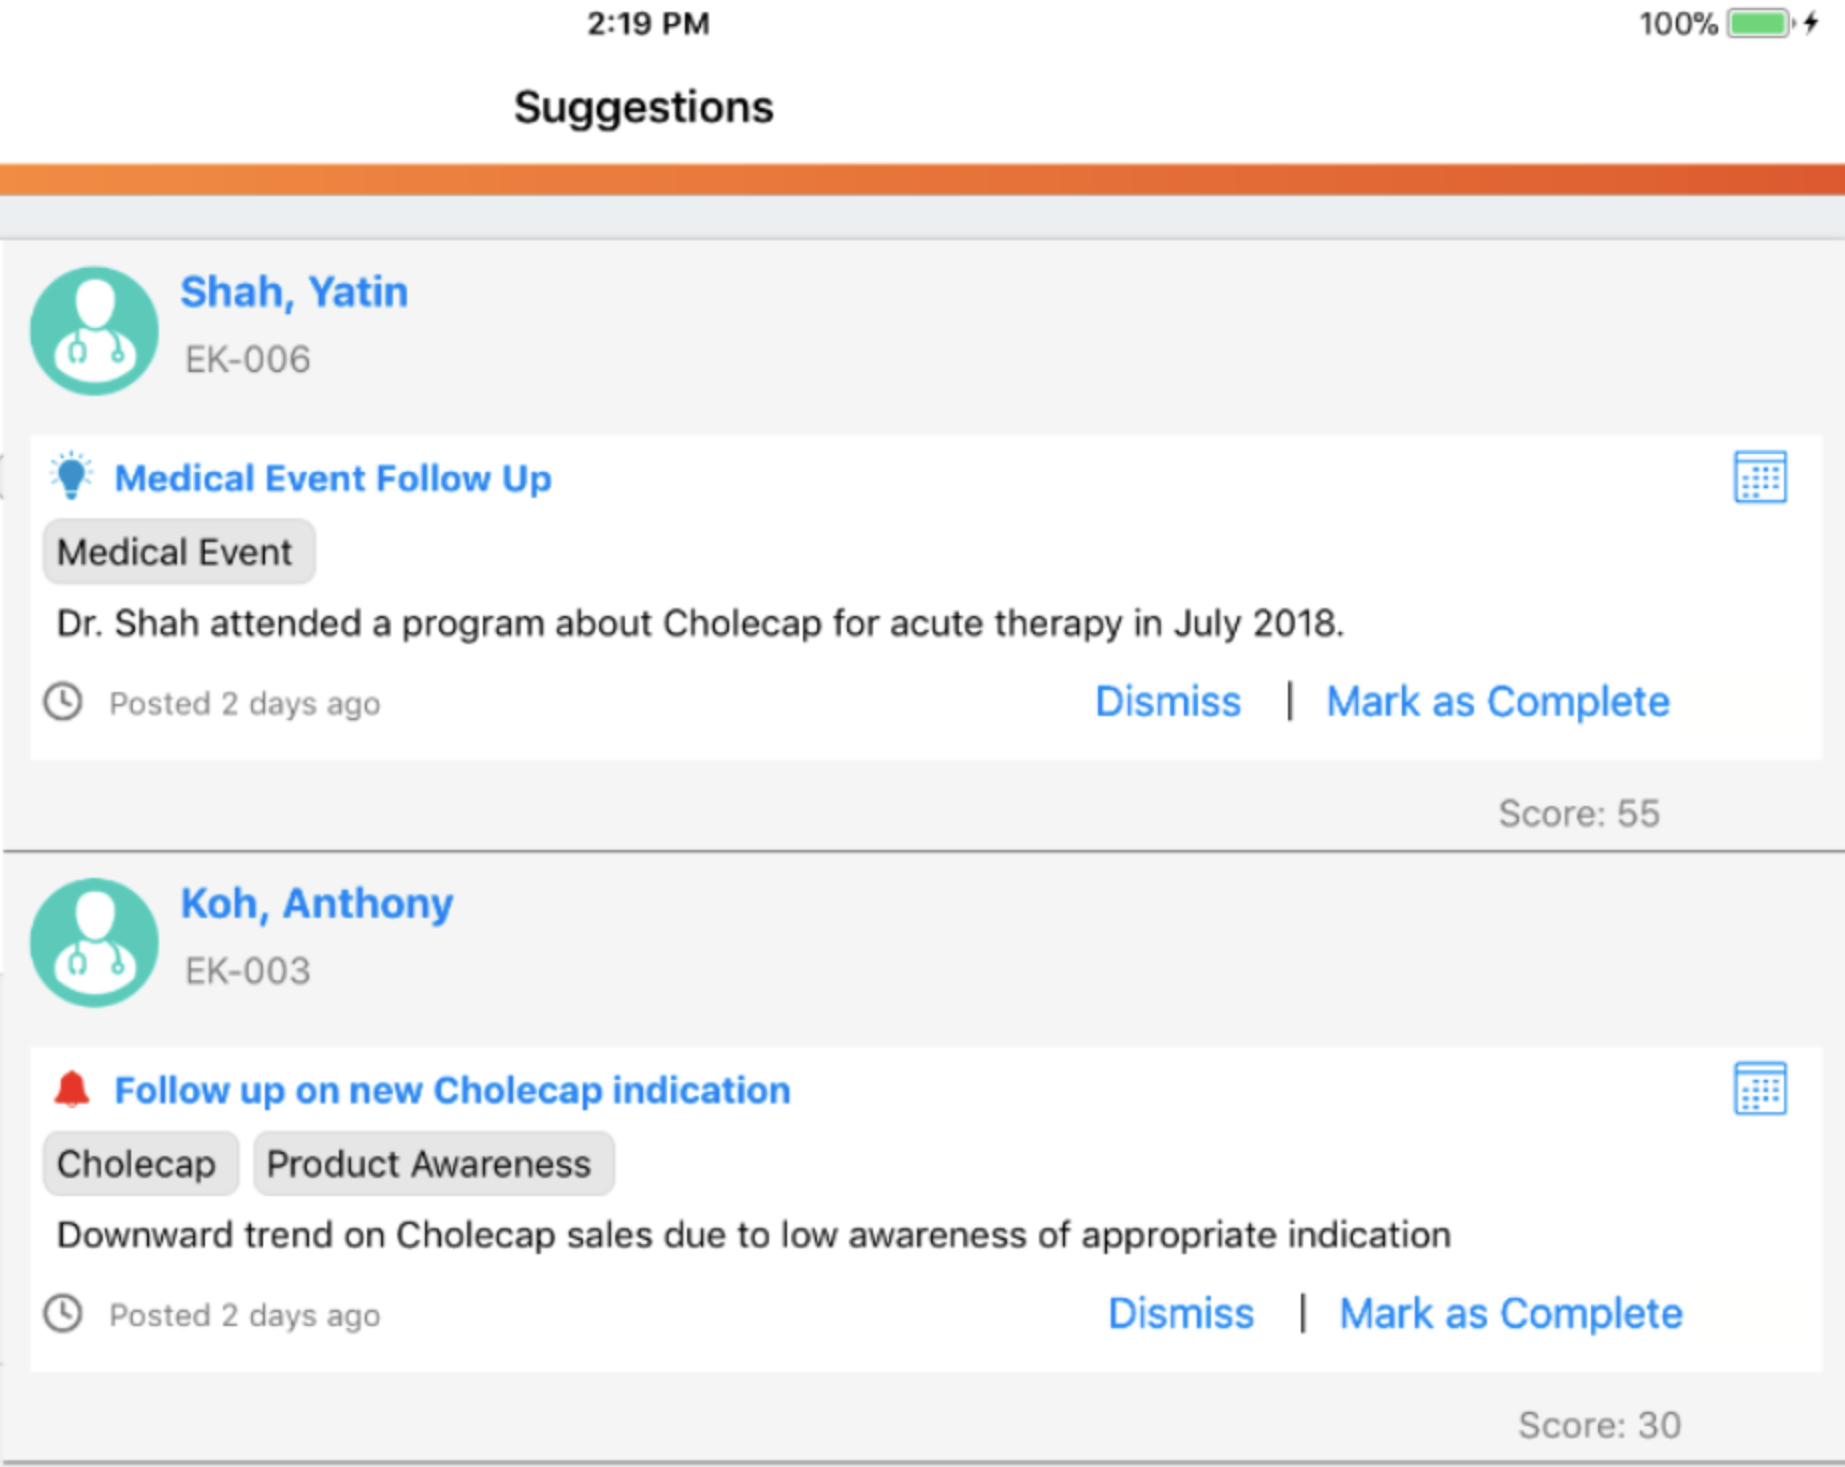
Task: Click clock icon in Koh's suggestion card
Action: (63, 1314)
